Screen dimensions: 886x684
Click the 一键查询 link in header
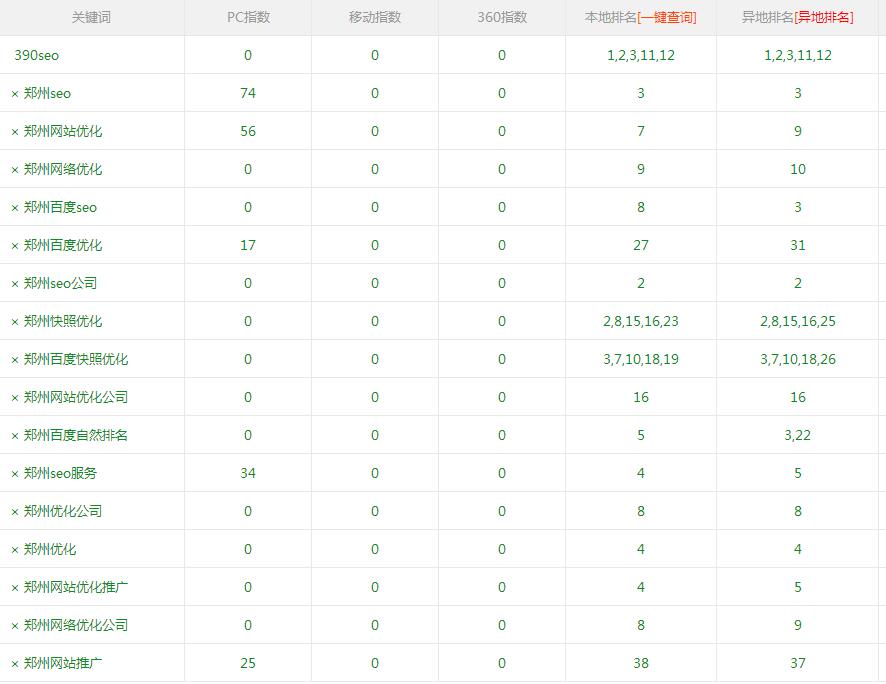pyautogui.click(x=667, y=17)
